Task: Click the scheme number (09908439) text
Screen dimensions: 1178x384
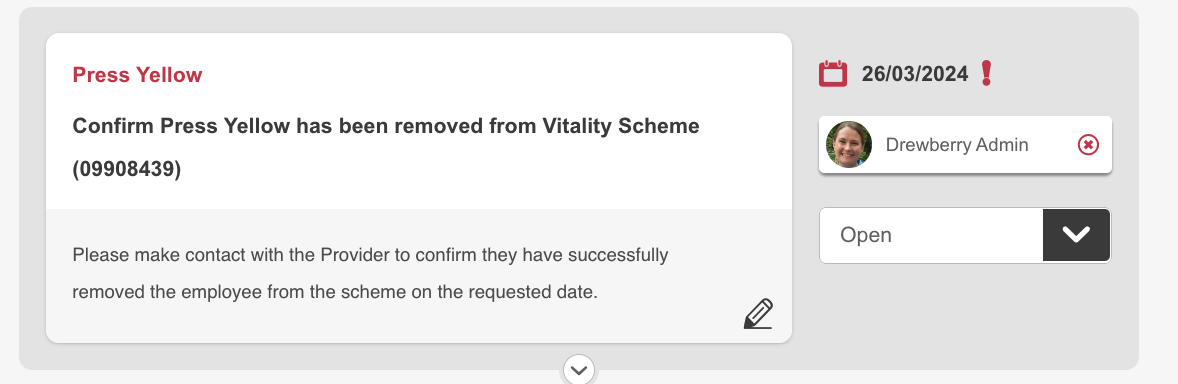Action: point(127,170)
